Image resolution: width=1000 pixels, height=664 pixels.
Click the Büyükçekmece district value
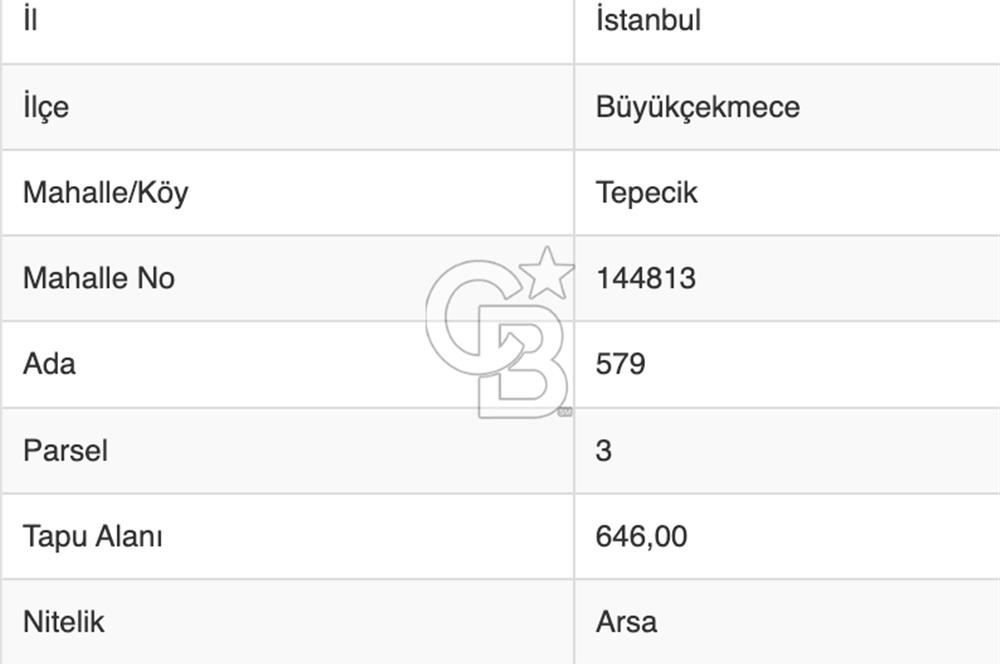(697, 107)
